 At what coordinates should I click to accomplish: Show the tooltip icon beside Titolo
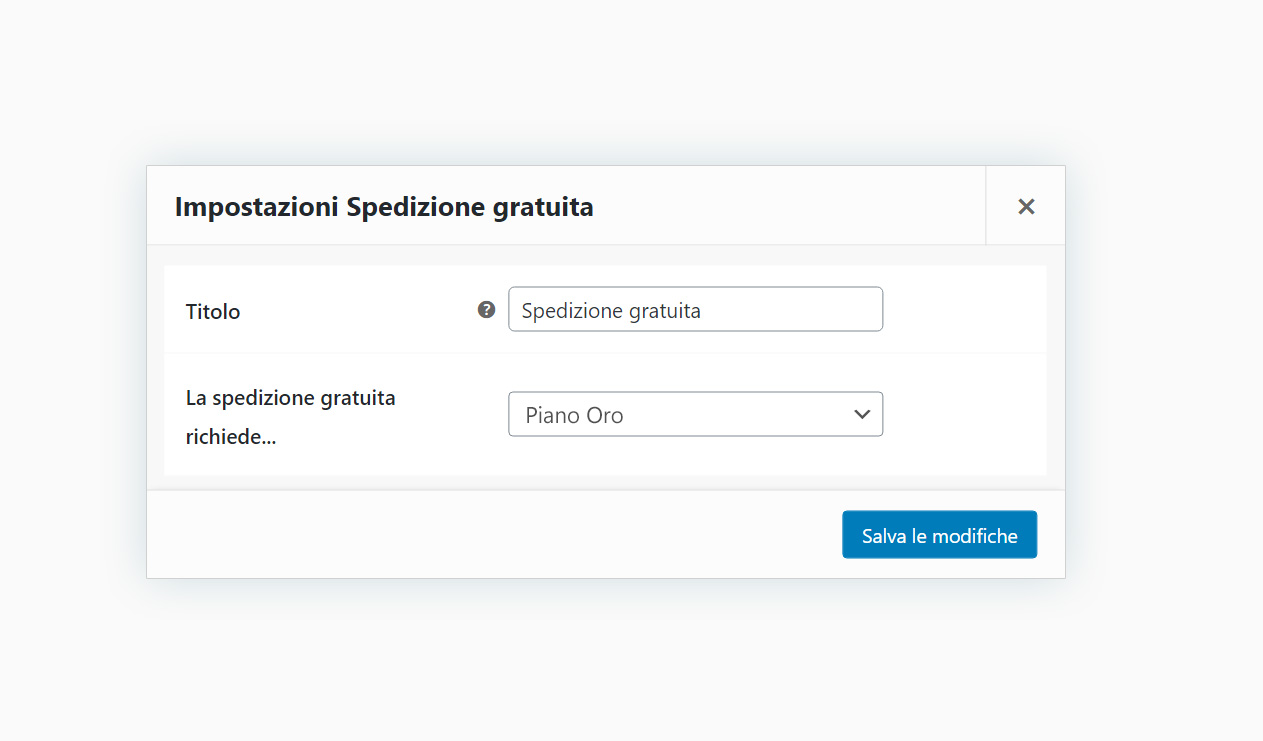pos(487,310)
